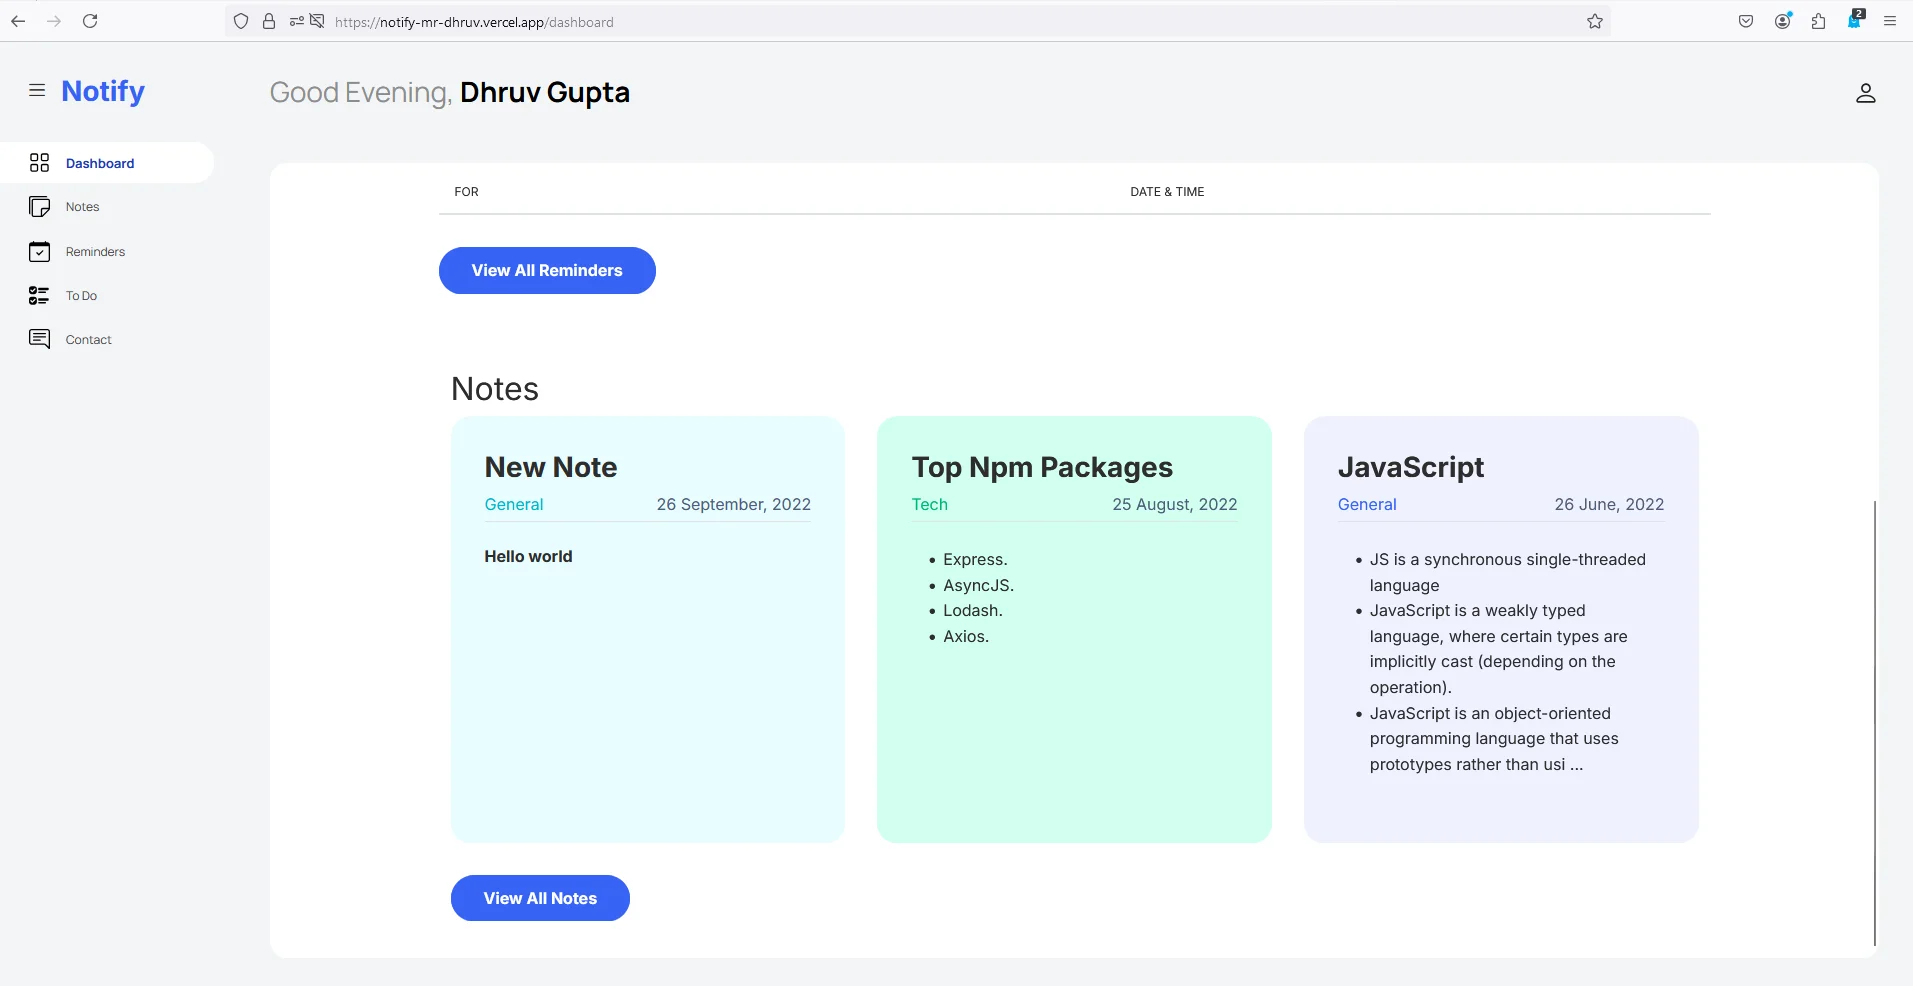
Task: Select the Dashboard grid icon
Action: click(39, 163)
